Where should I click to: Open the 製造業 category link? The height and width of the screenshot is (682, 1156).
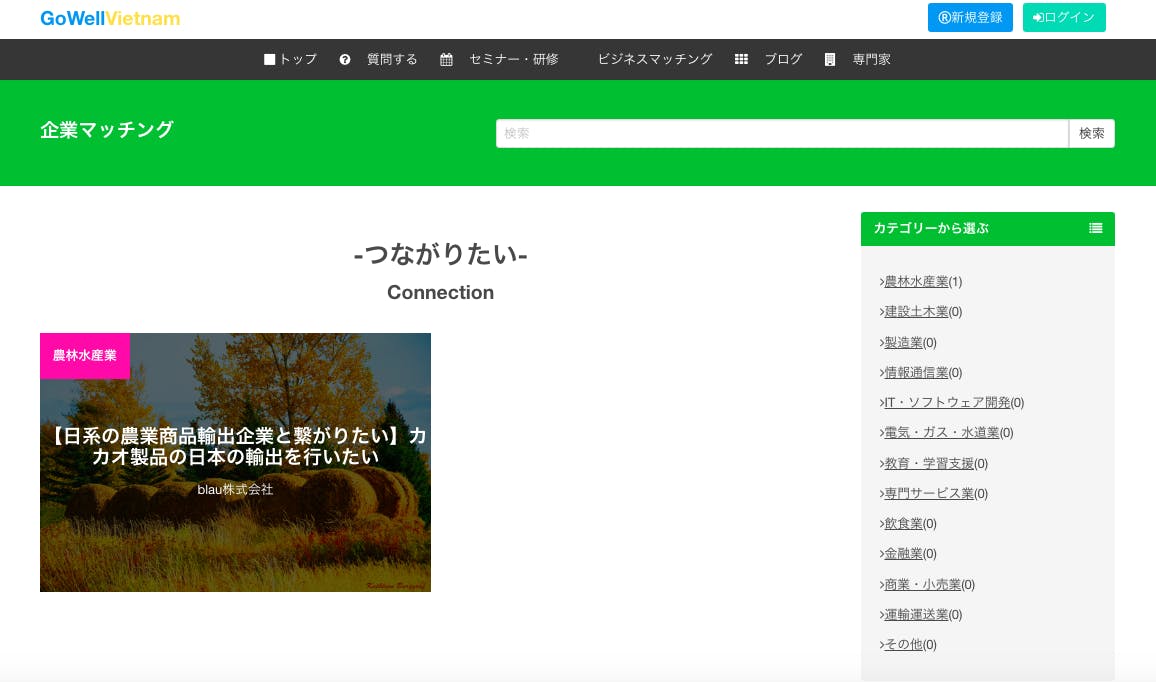(903, 343)
